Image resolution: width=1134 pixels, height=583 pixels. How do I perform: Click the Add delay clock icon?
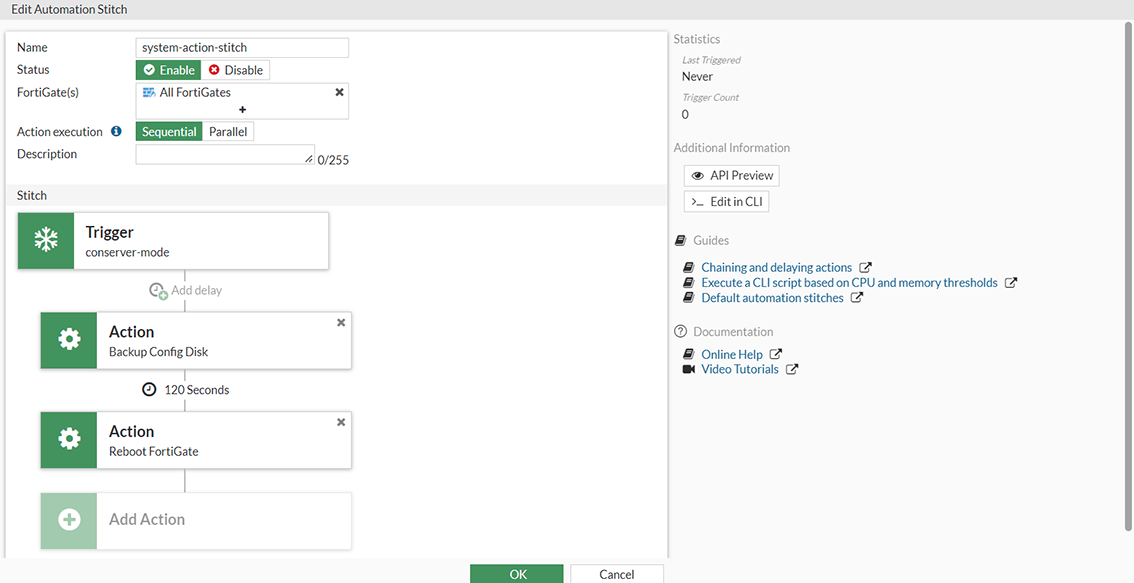coord(158,291)
